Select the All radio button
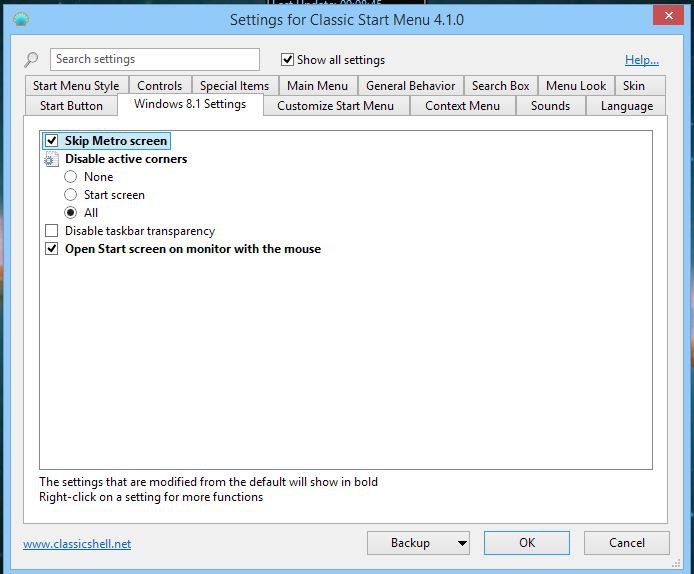This screenshot has width=694, height=574. pos(71,213)
